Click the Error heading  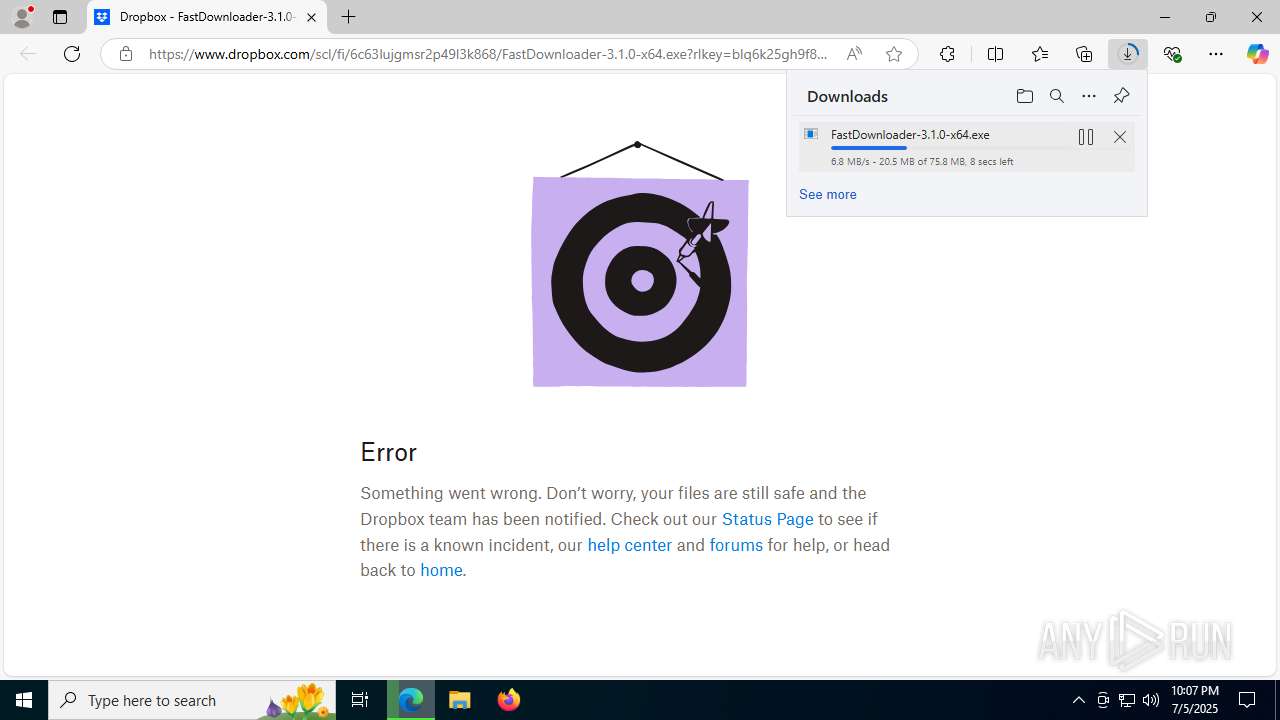(x=388, y=452)
